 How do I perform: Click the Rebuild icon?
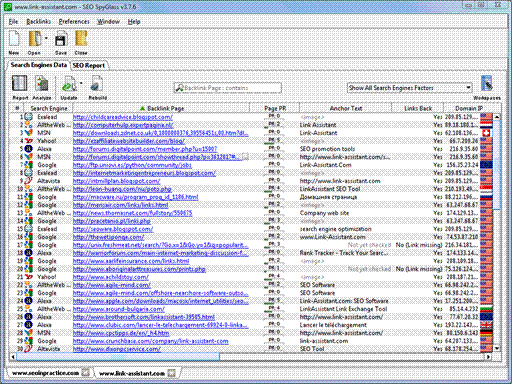97,84
